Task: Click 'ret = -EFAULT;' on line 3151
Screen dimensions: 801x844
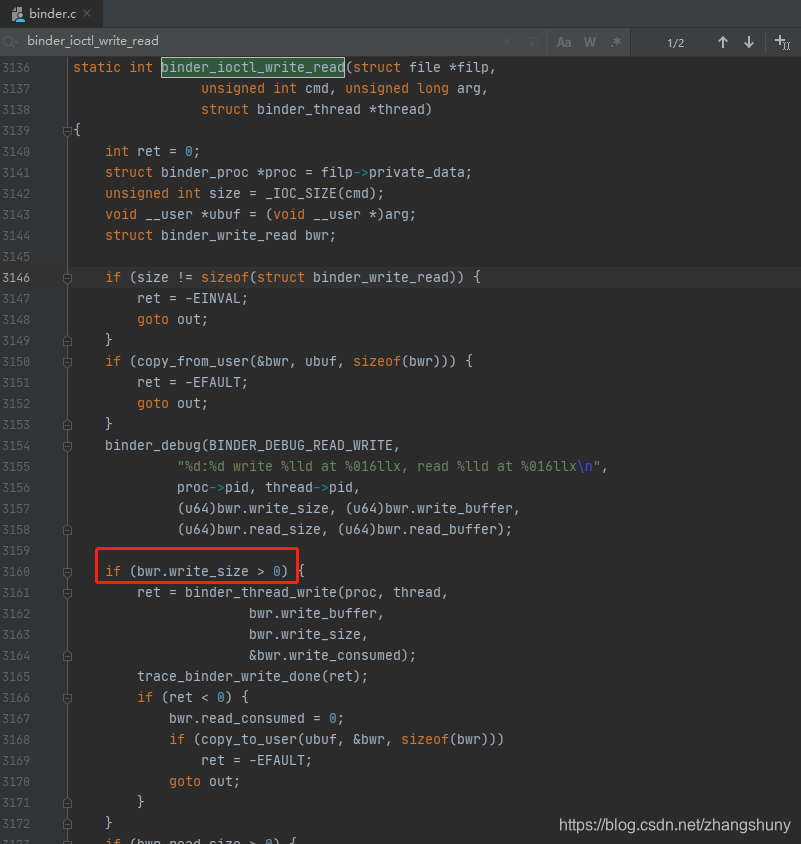Action: (x=192, y=382)
